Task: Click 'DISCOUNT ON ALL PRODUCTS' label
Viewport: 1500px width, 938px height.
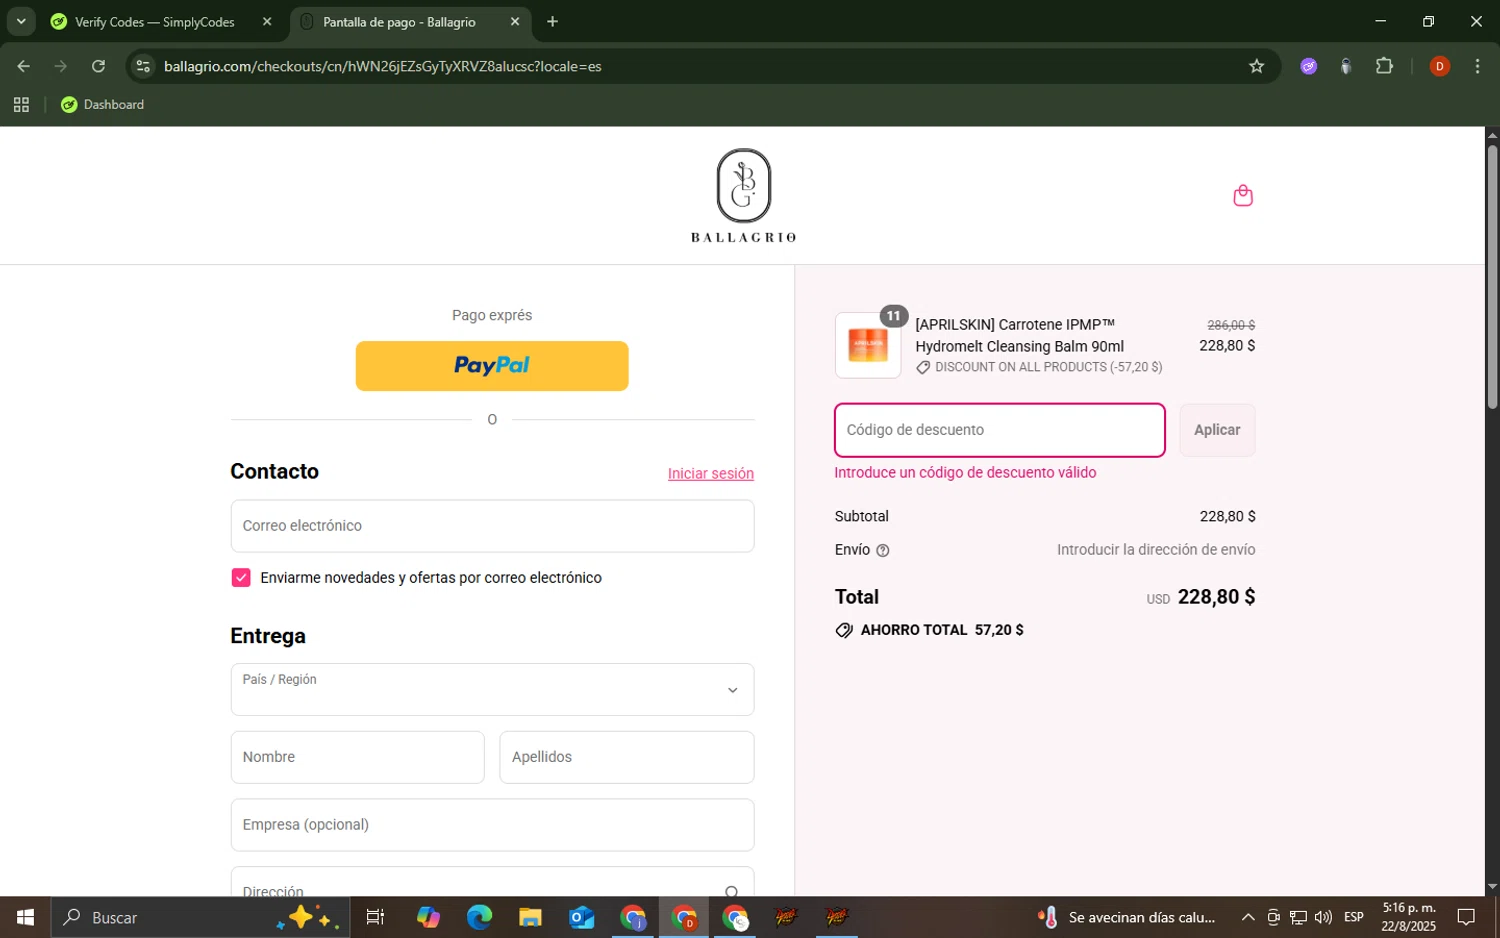Action: tap(1021, 367)
